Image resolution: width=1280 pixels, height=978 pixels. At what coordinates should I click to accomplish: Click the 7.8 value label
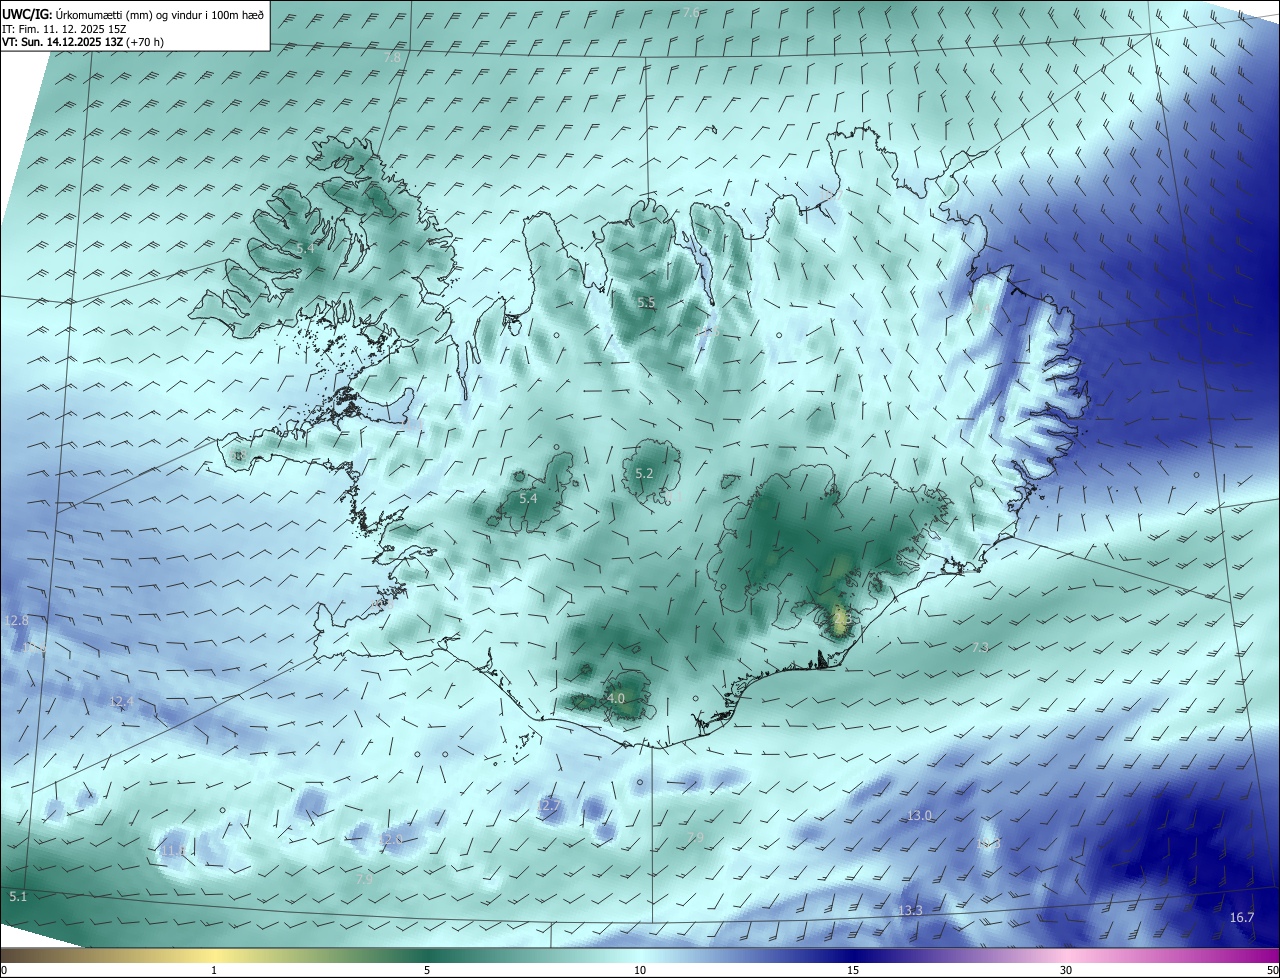tap(392, 58)
